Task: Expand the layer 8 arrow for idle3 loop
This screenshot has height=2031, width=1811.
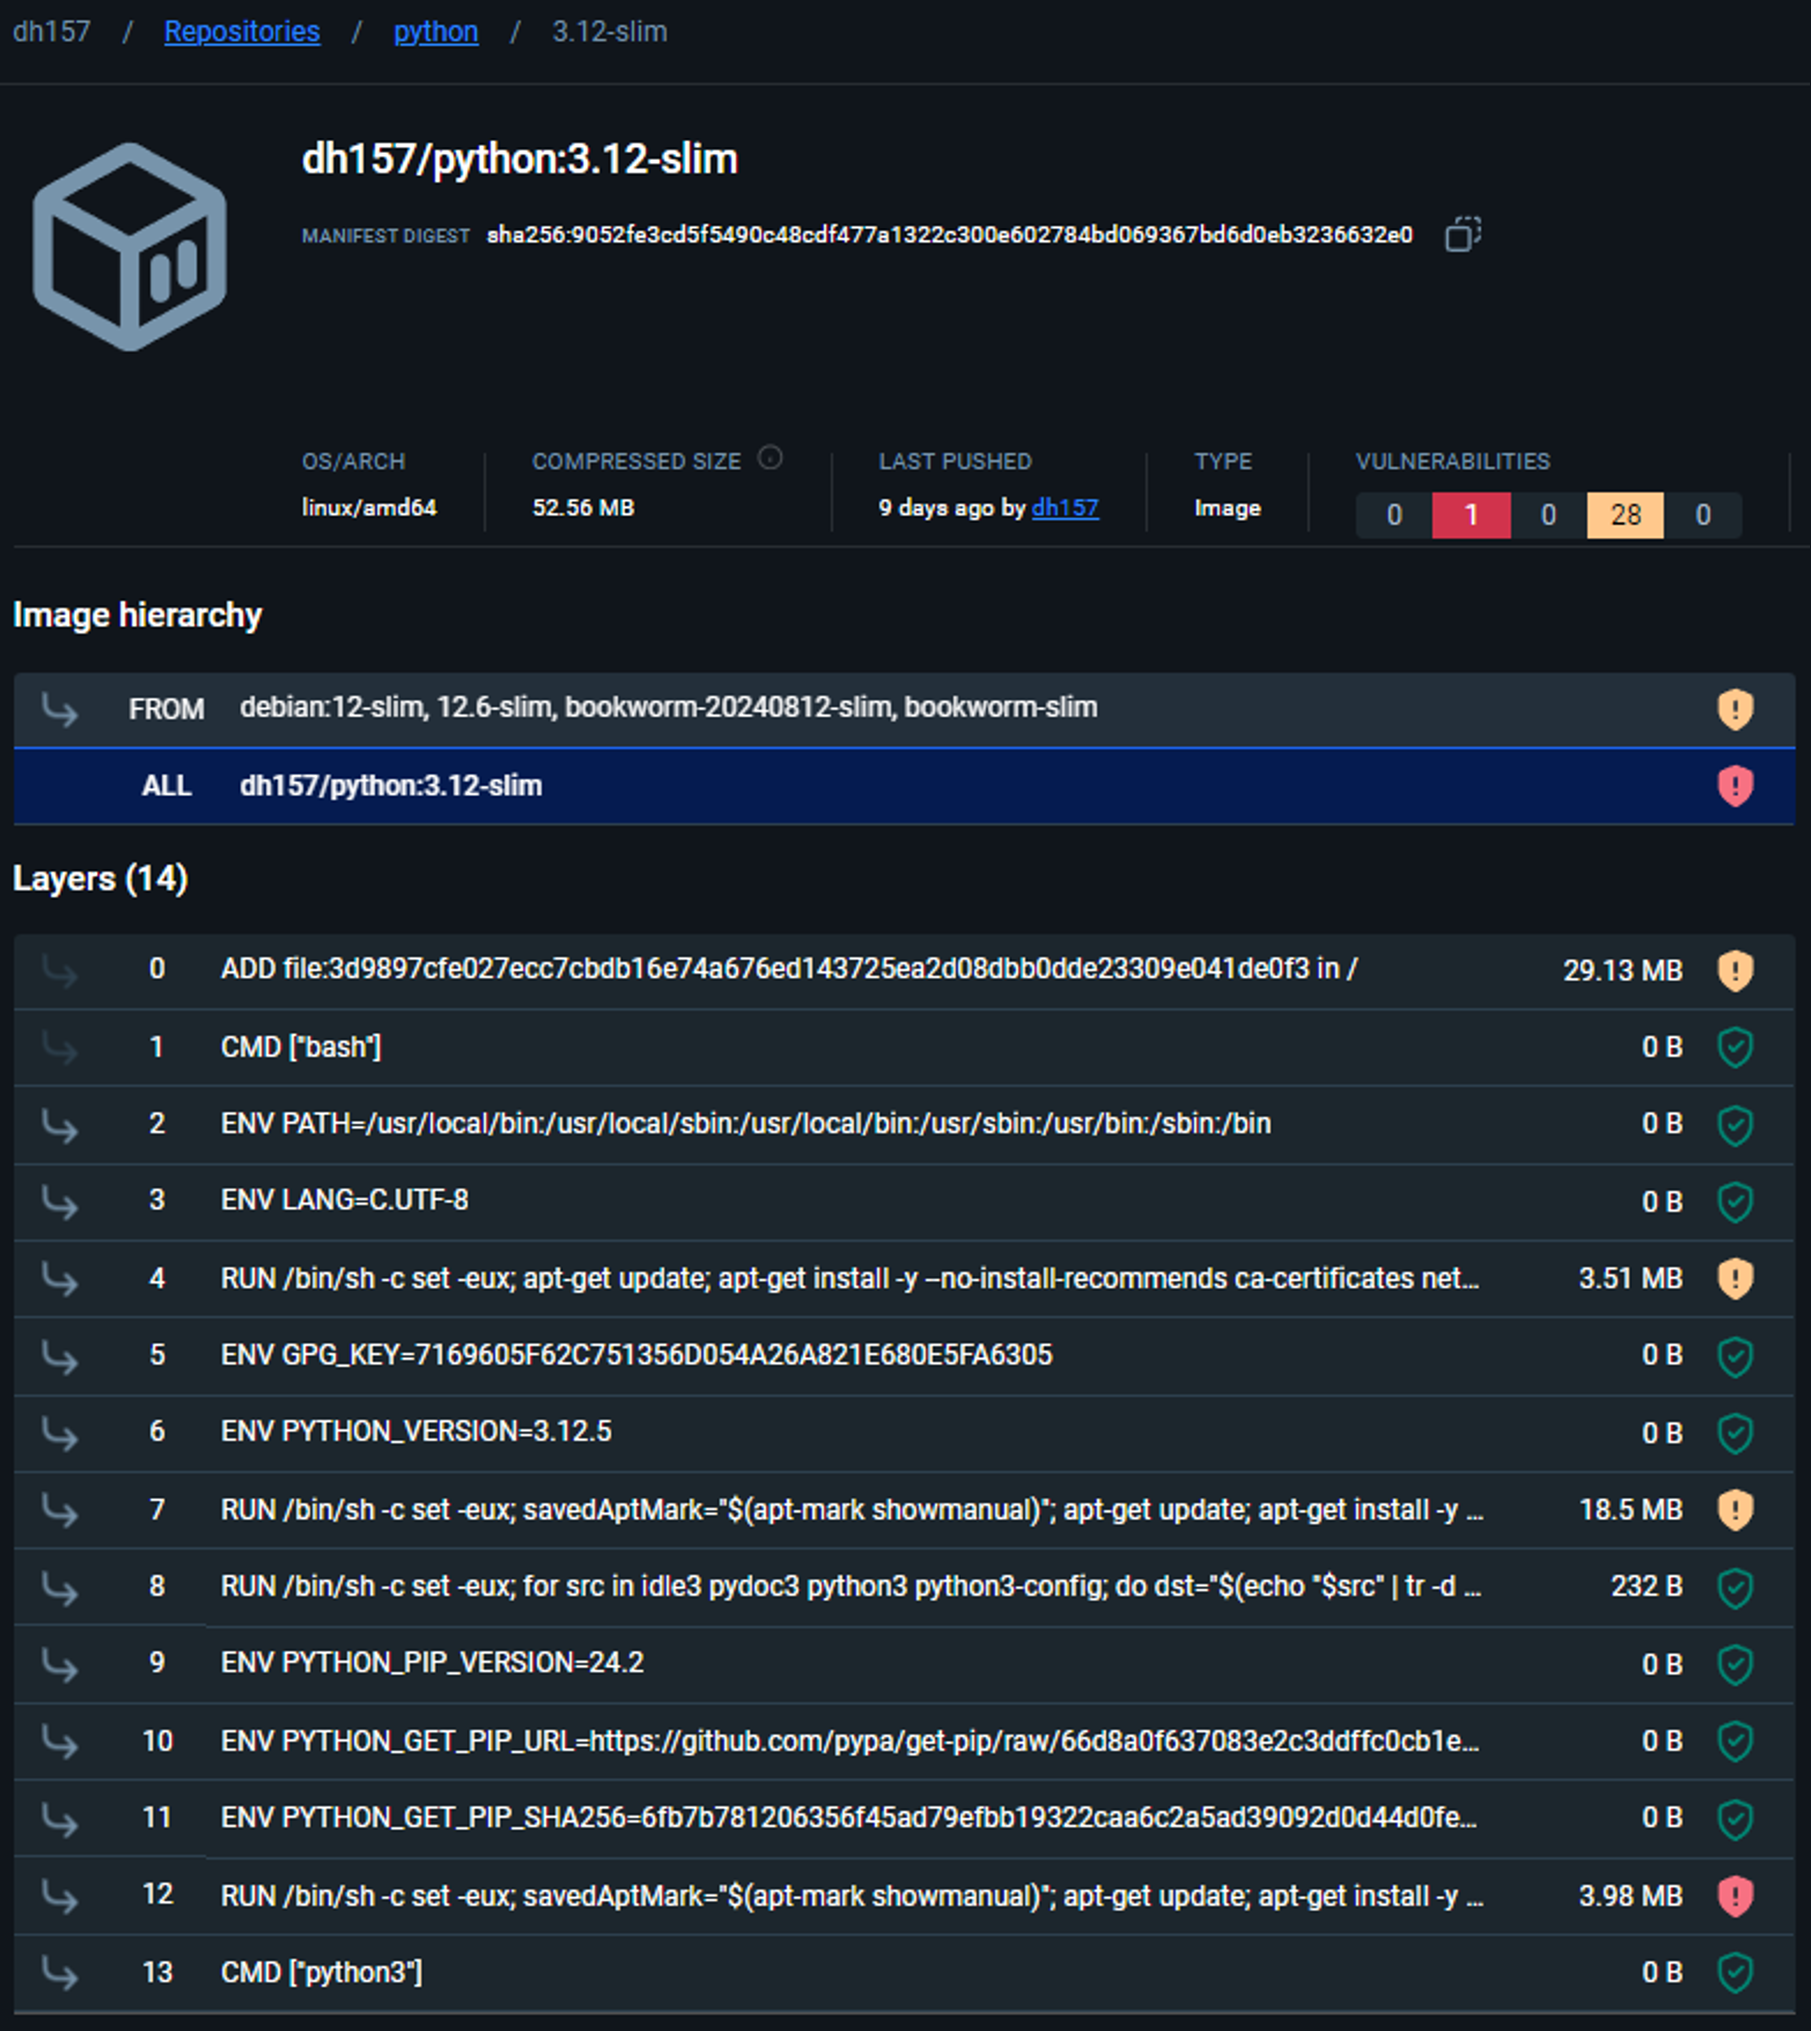Action: pos(60,1587)
